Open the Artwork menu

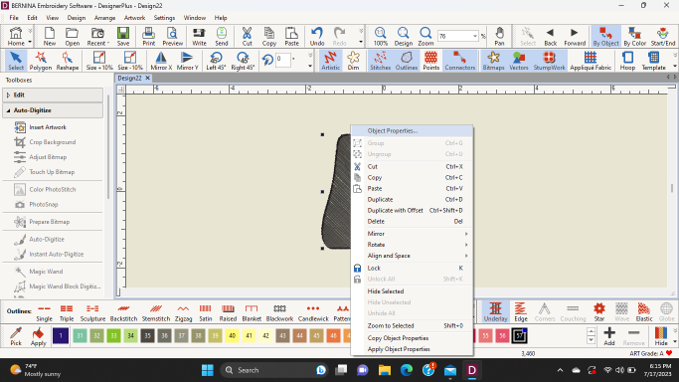click(x=134, y=18)
